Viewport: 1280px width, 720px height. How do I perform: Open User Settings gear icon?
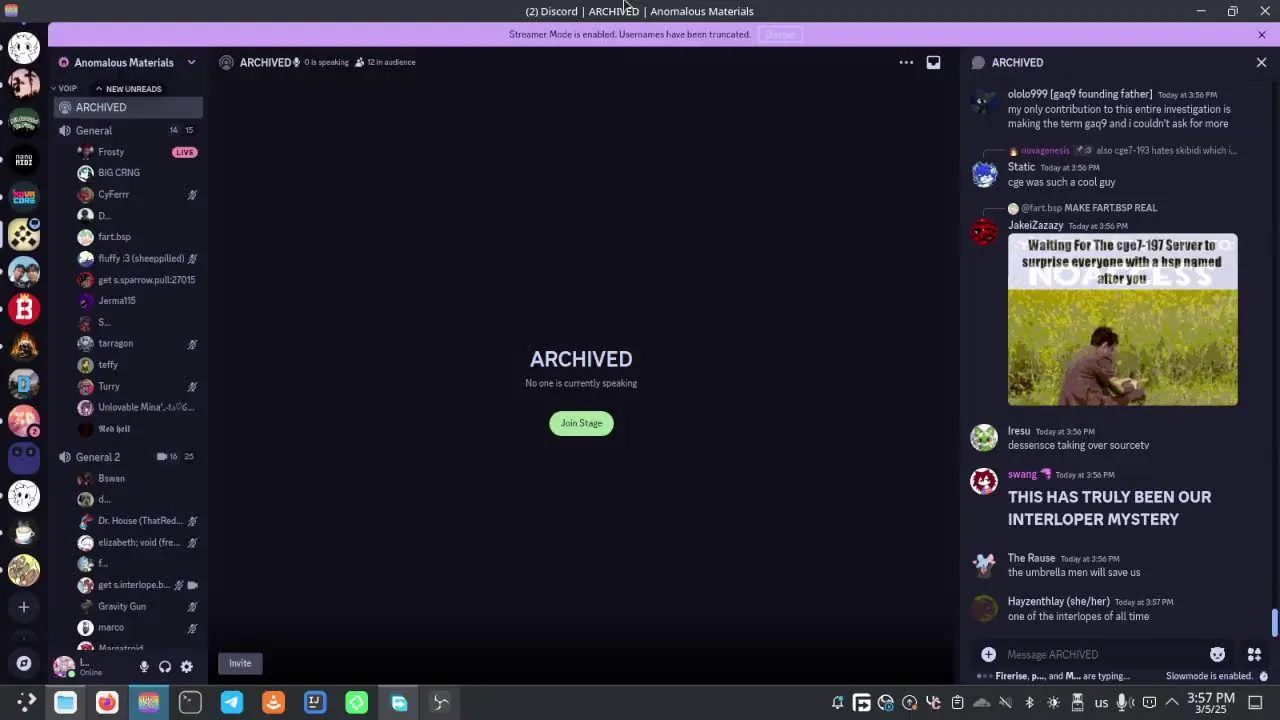coord(186,666)
